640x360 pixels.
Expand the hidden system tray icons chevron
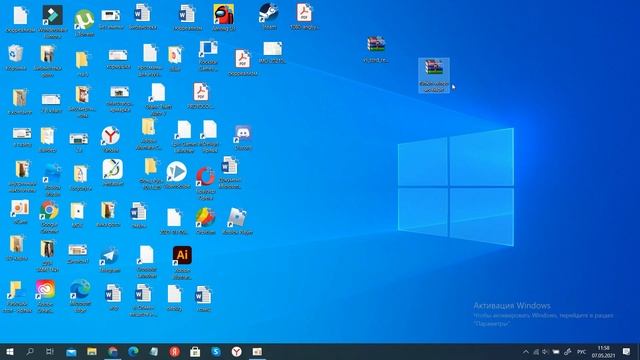click(525, 352)
